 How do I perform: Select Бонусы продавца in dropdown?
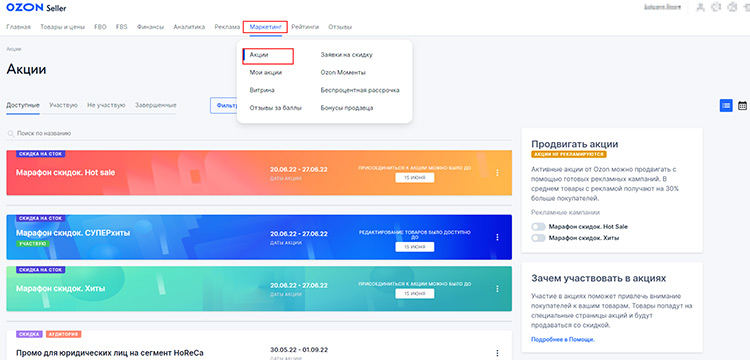[347, 108]
